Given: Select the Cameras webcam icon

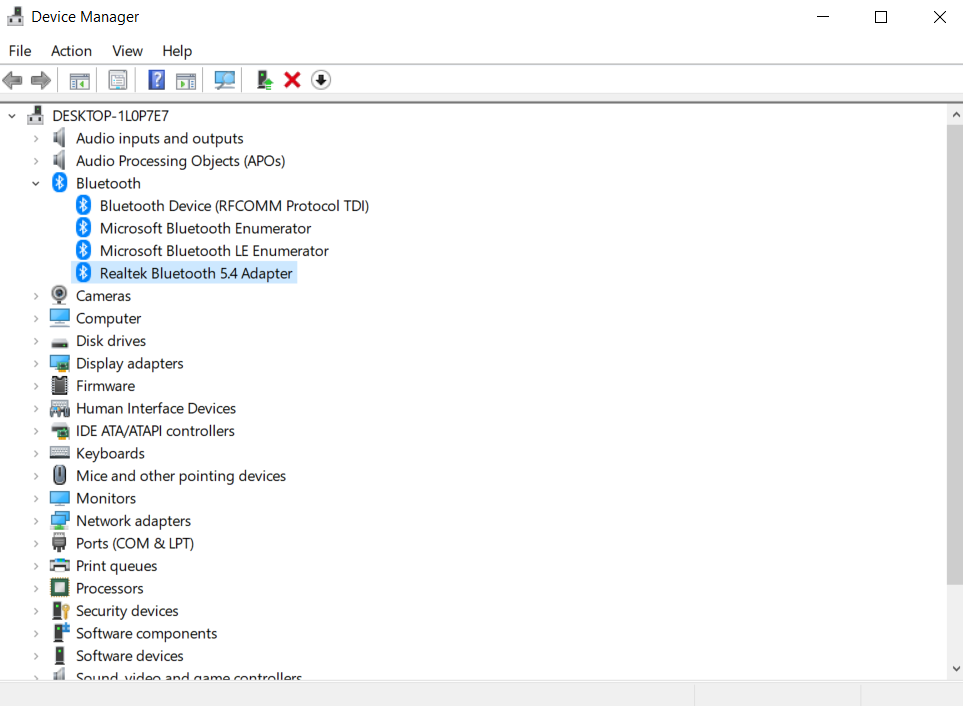Looking at the screenshot, I should coord(59,295).
